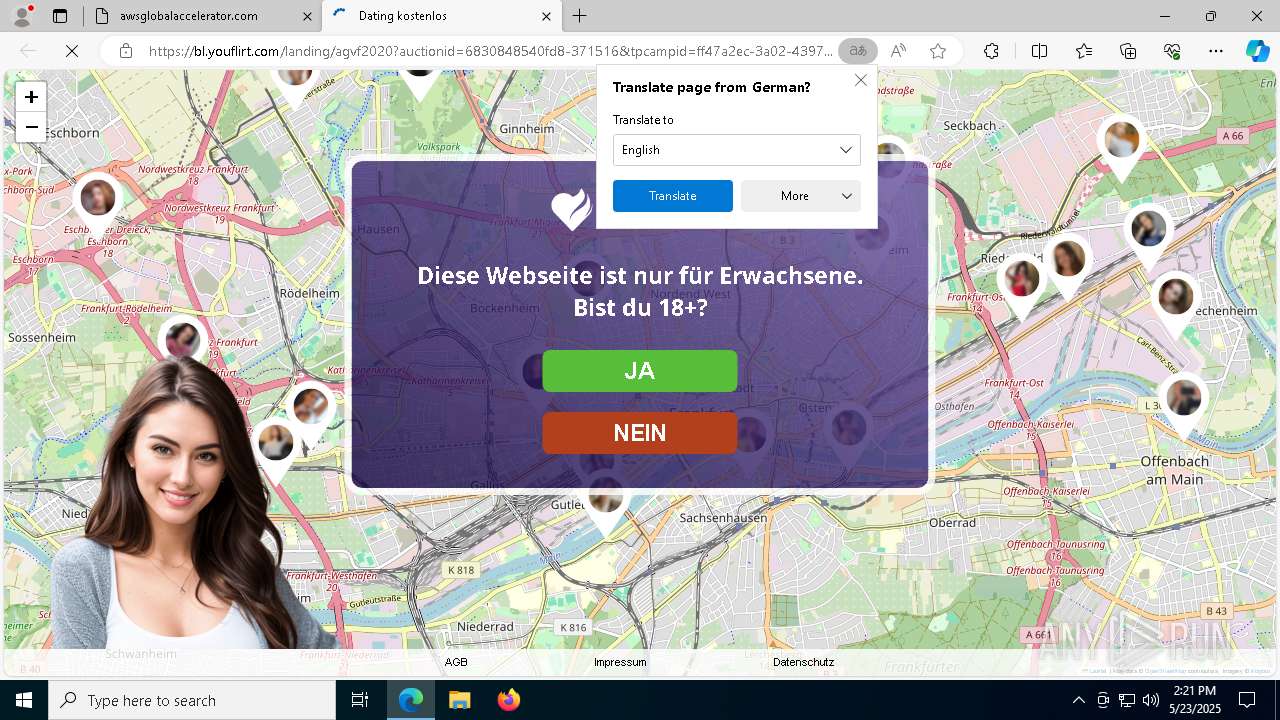
Task: Open Microsoft Edge from taskbar
Action: (411, 700)
